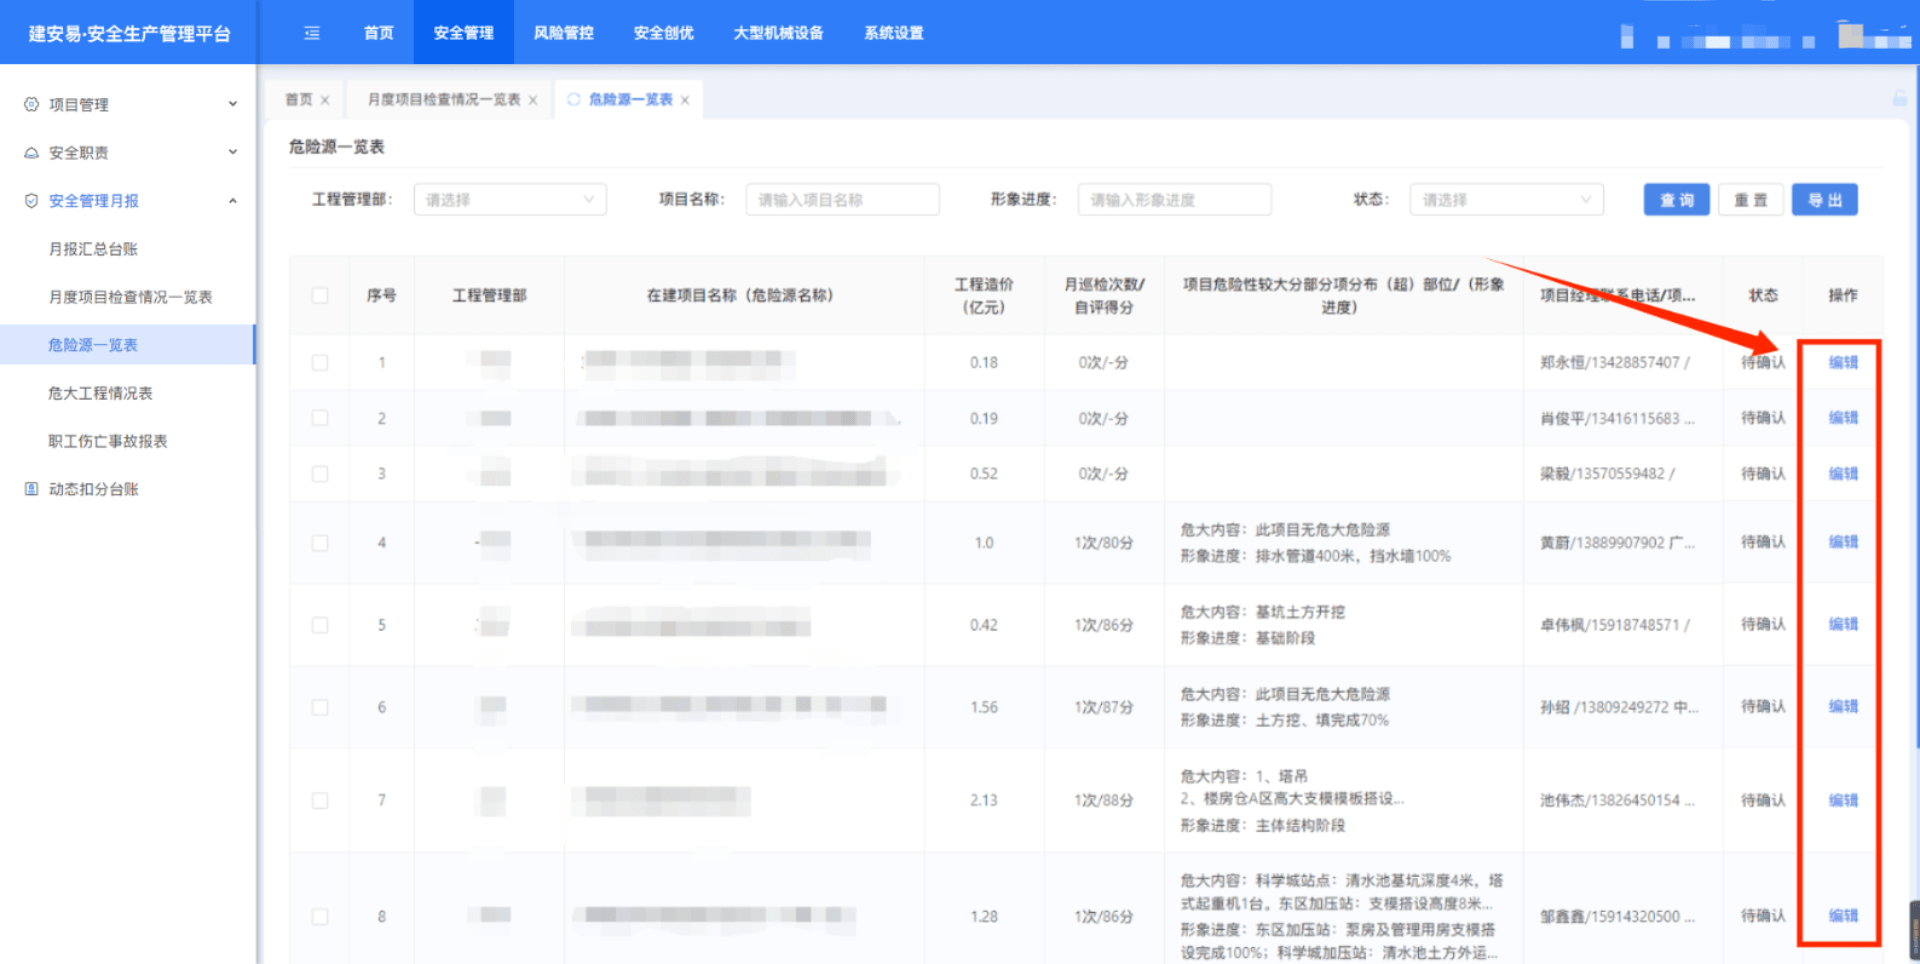Click the 动态扣分台账 icon in sidebar
The image size is (1920, 964).
point(31,489)
